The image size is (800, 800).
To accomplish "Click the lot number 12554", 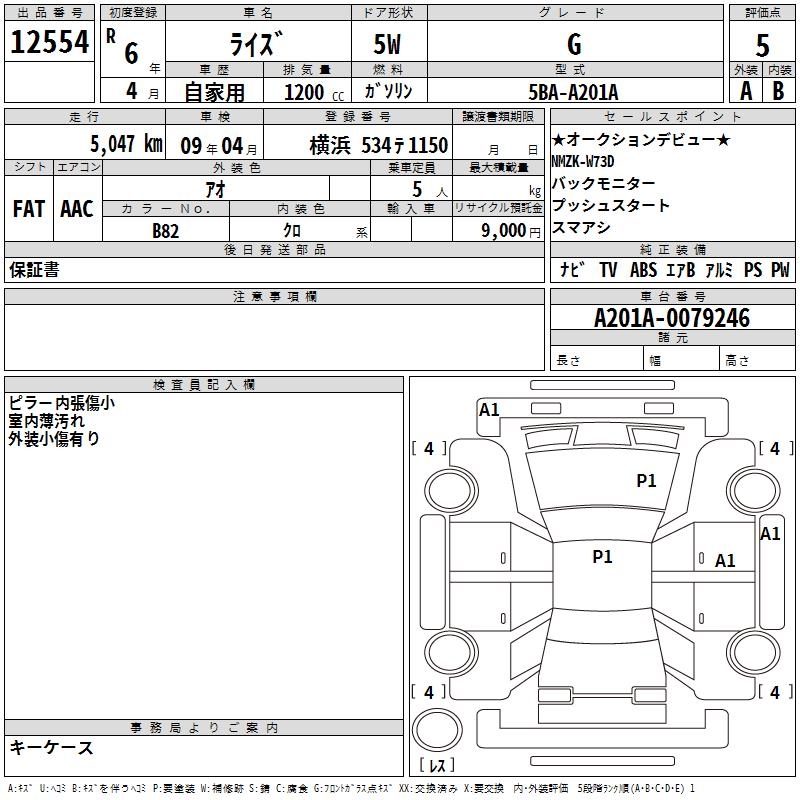I will [x=49, y=42].
